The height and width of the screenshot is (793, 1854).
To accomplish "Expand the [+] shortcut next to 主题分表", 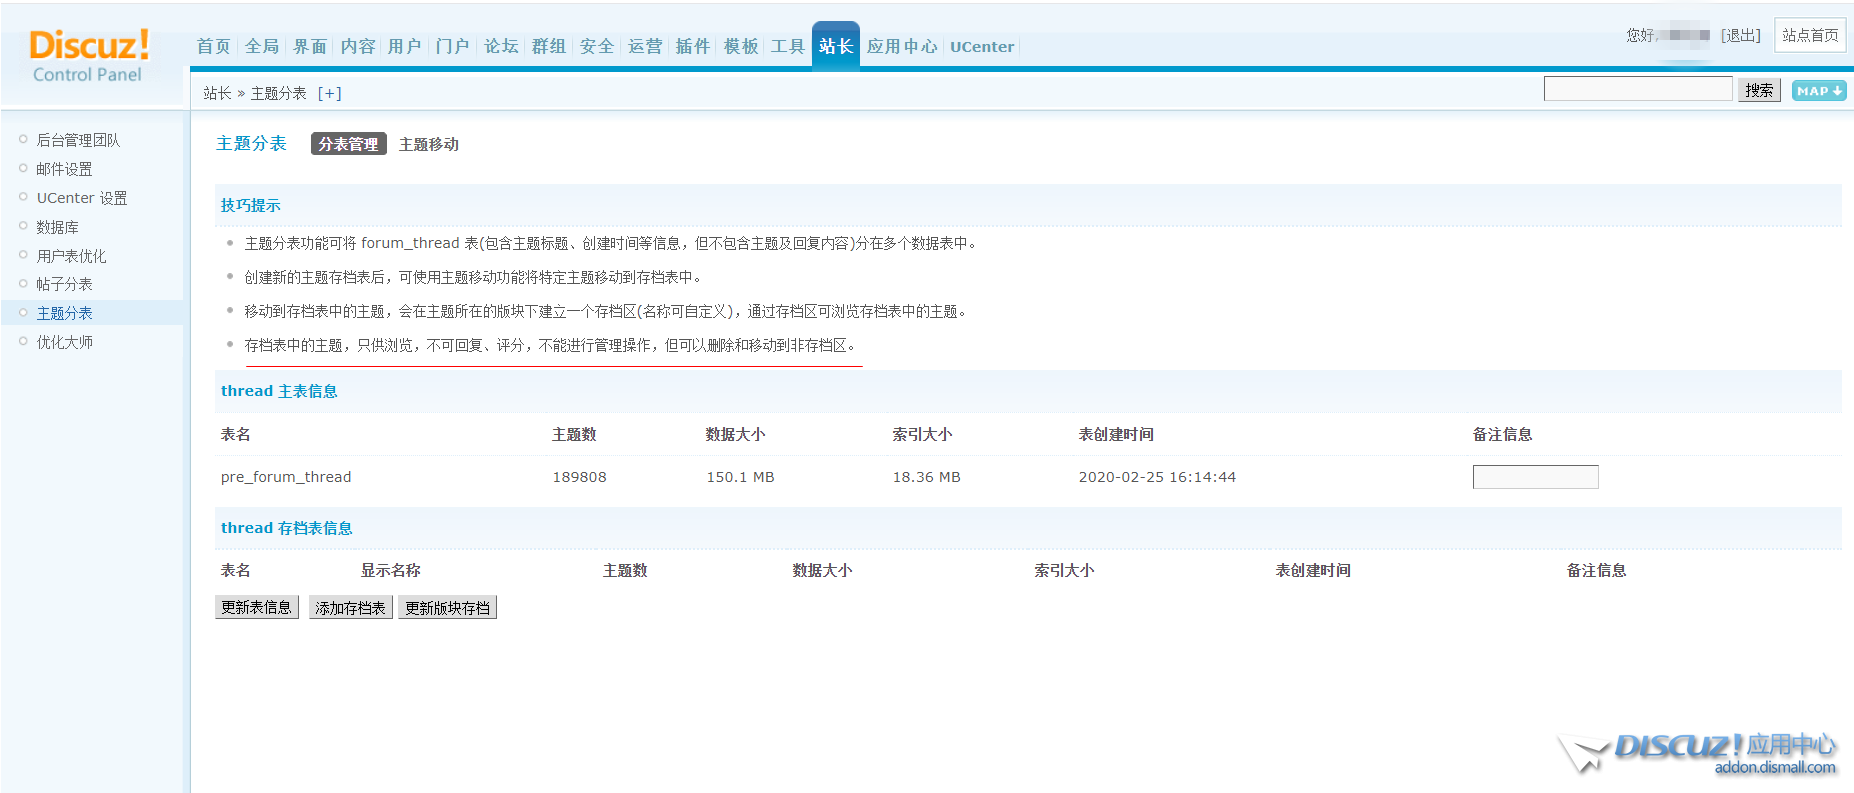I will [x=329, y=93].
